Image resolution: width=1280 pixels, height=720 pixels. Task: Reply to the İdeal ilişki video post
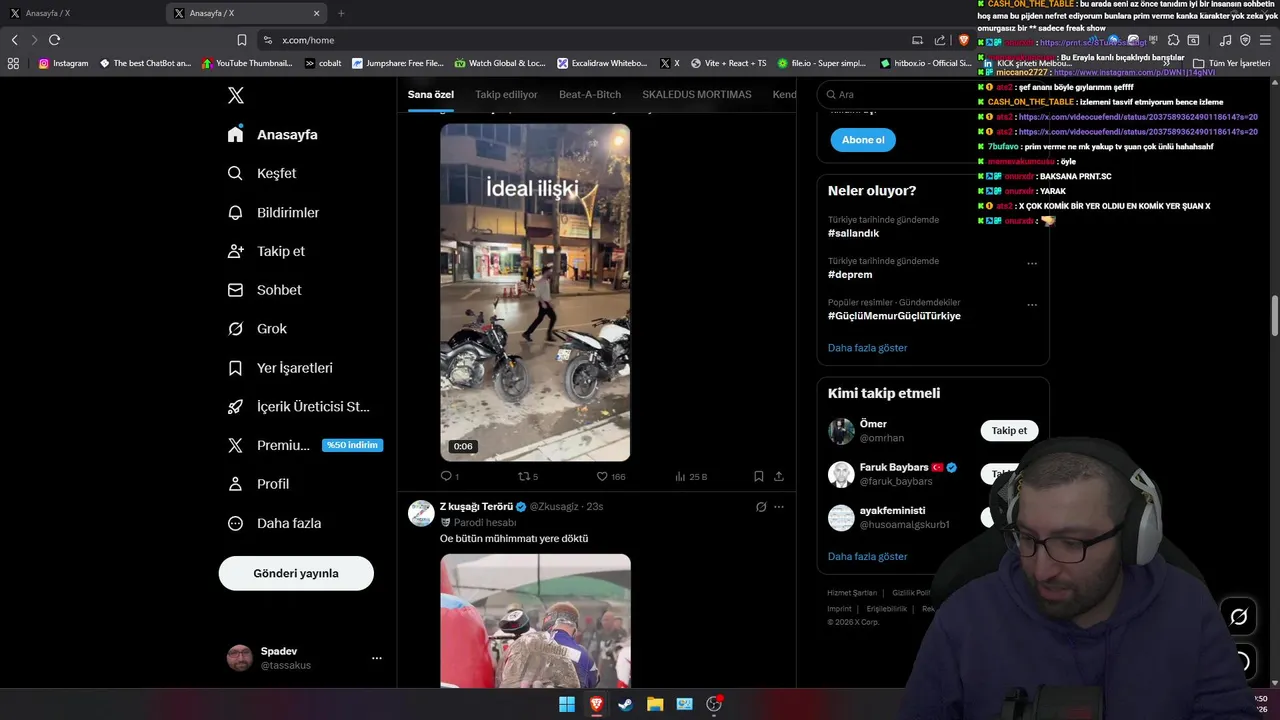[450, 477]
